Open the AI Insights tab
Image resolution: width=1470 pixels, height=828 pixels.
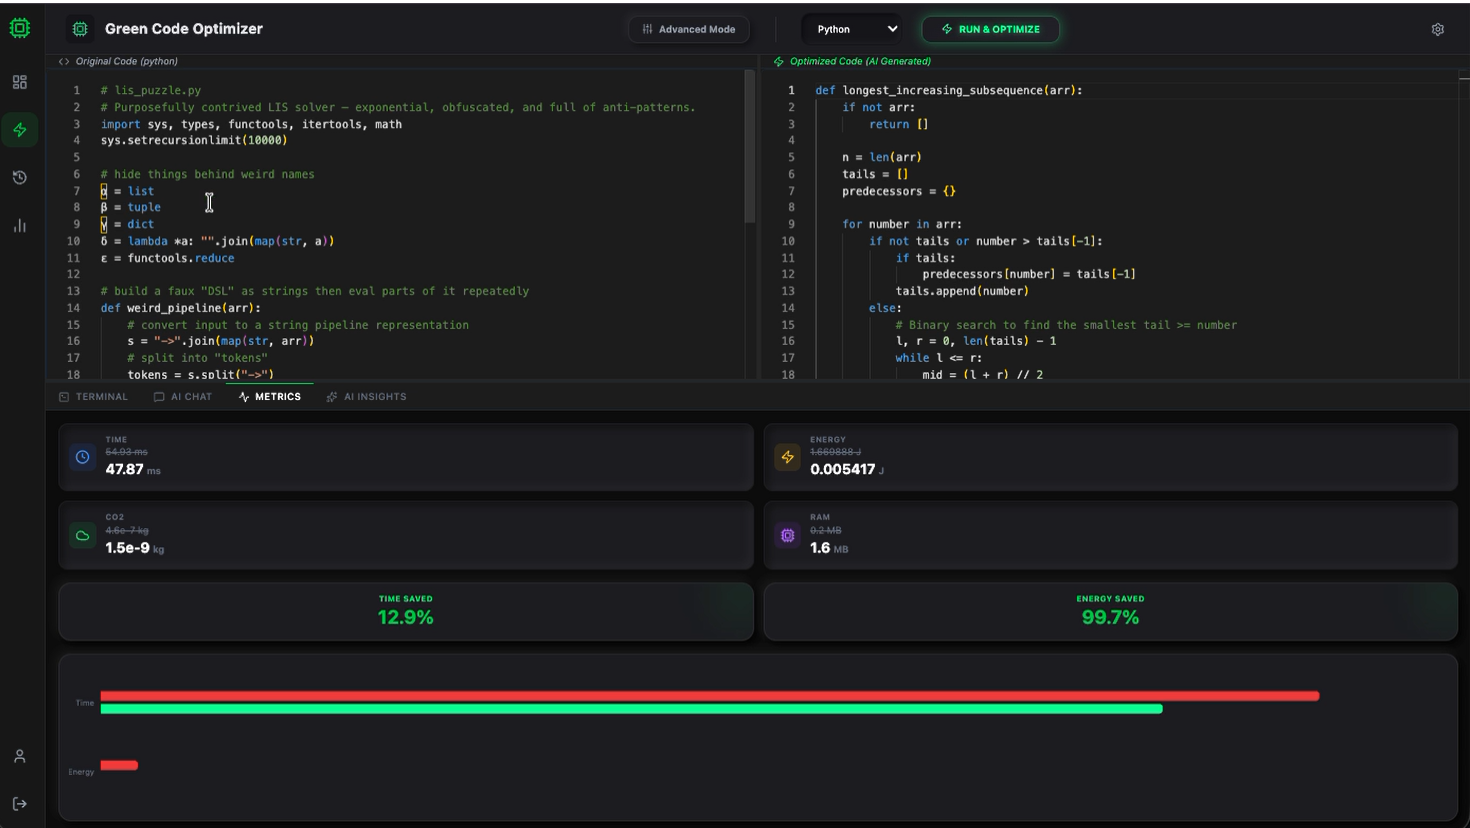pyautogui.click(x=367, y=397)
